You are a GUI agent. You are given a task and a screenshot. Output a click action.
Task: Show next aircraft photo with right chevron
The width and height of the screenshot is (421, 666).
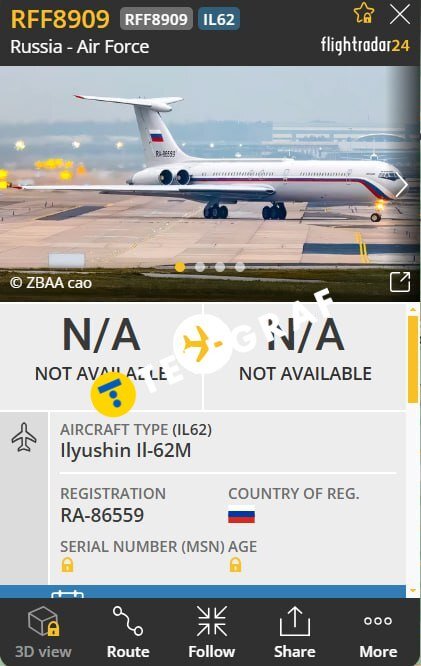402,185
